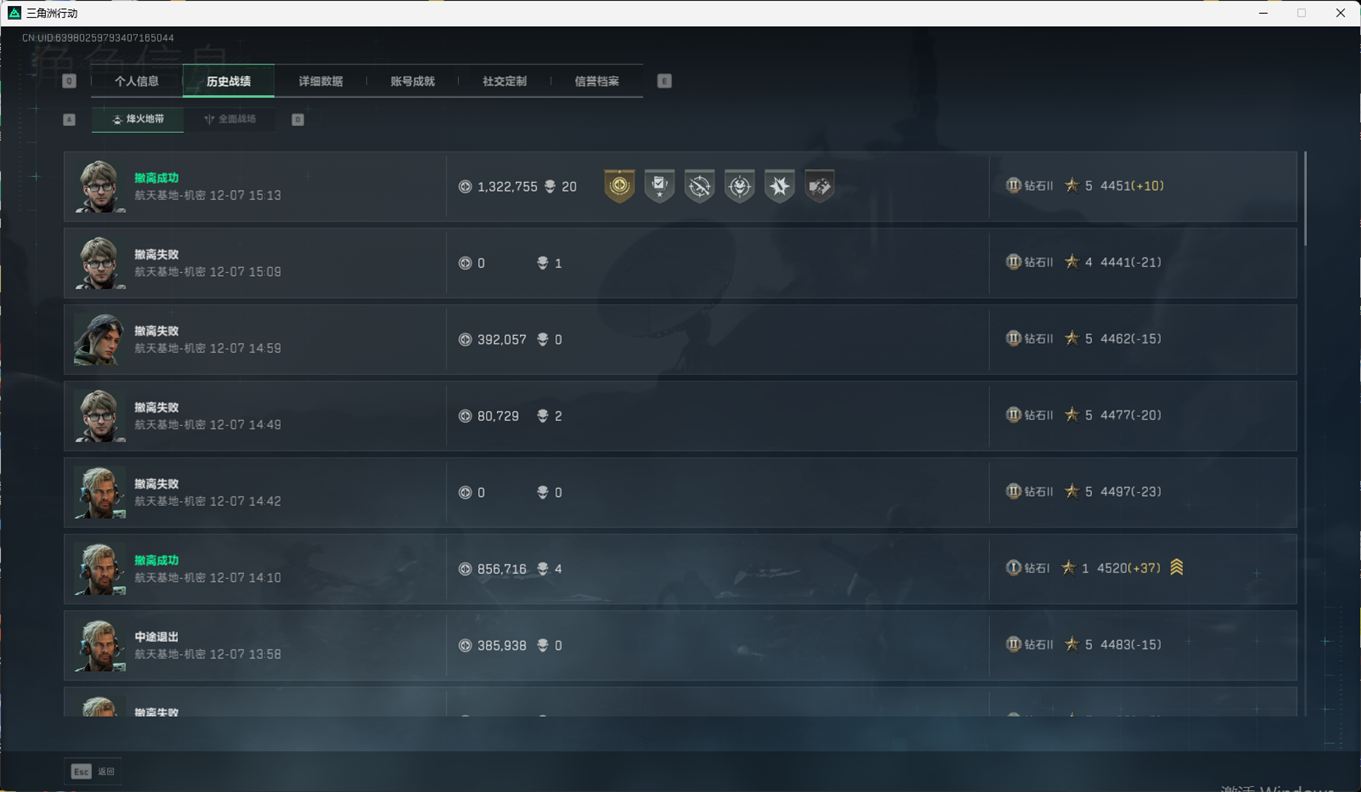Click the Diamond I rank emblem
Screen dimensions: 1361x792
pyautogui.click(x=1013, y=568)
